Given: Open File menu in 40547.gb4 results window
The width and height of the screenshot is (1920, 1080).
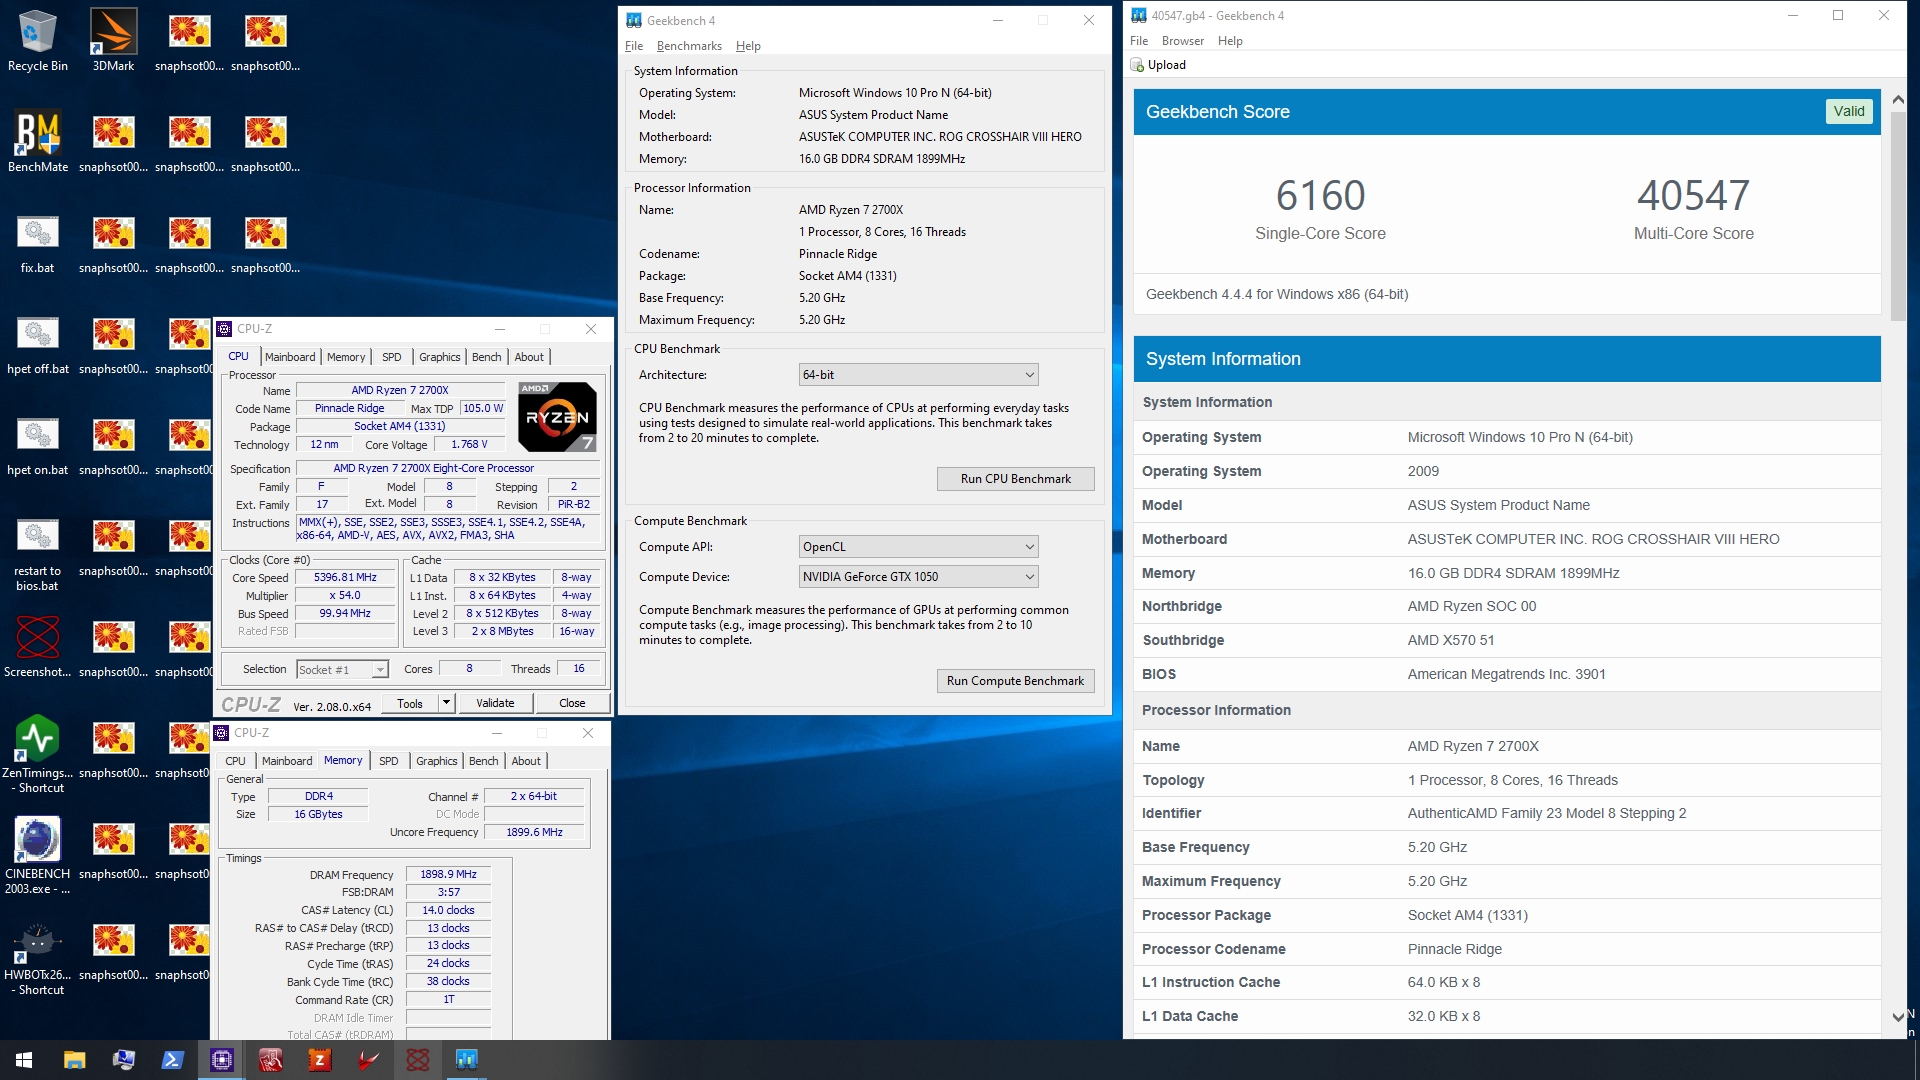Looking at the screenshot, I should pyautogui.click(x=1139, y=41).
